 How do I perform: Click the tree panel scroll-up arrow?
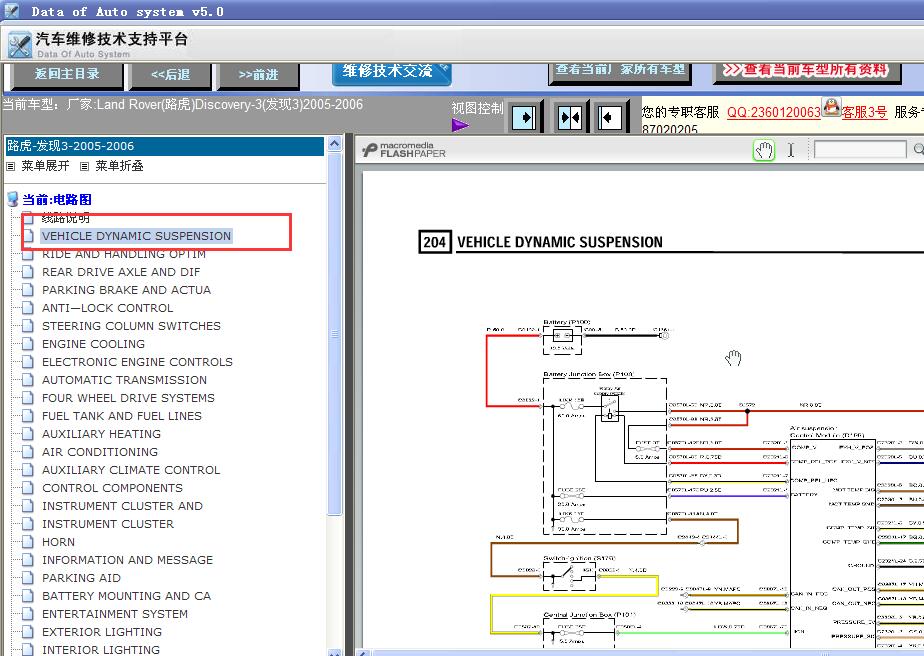(x=334, y=144)
